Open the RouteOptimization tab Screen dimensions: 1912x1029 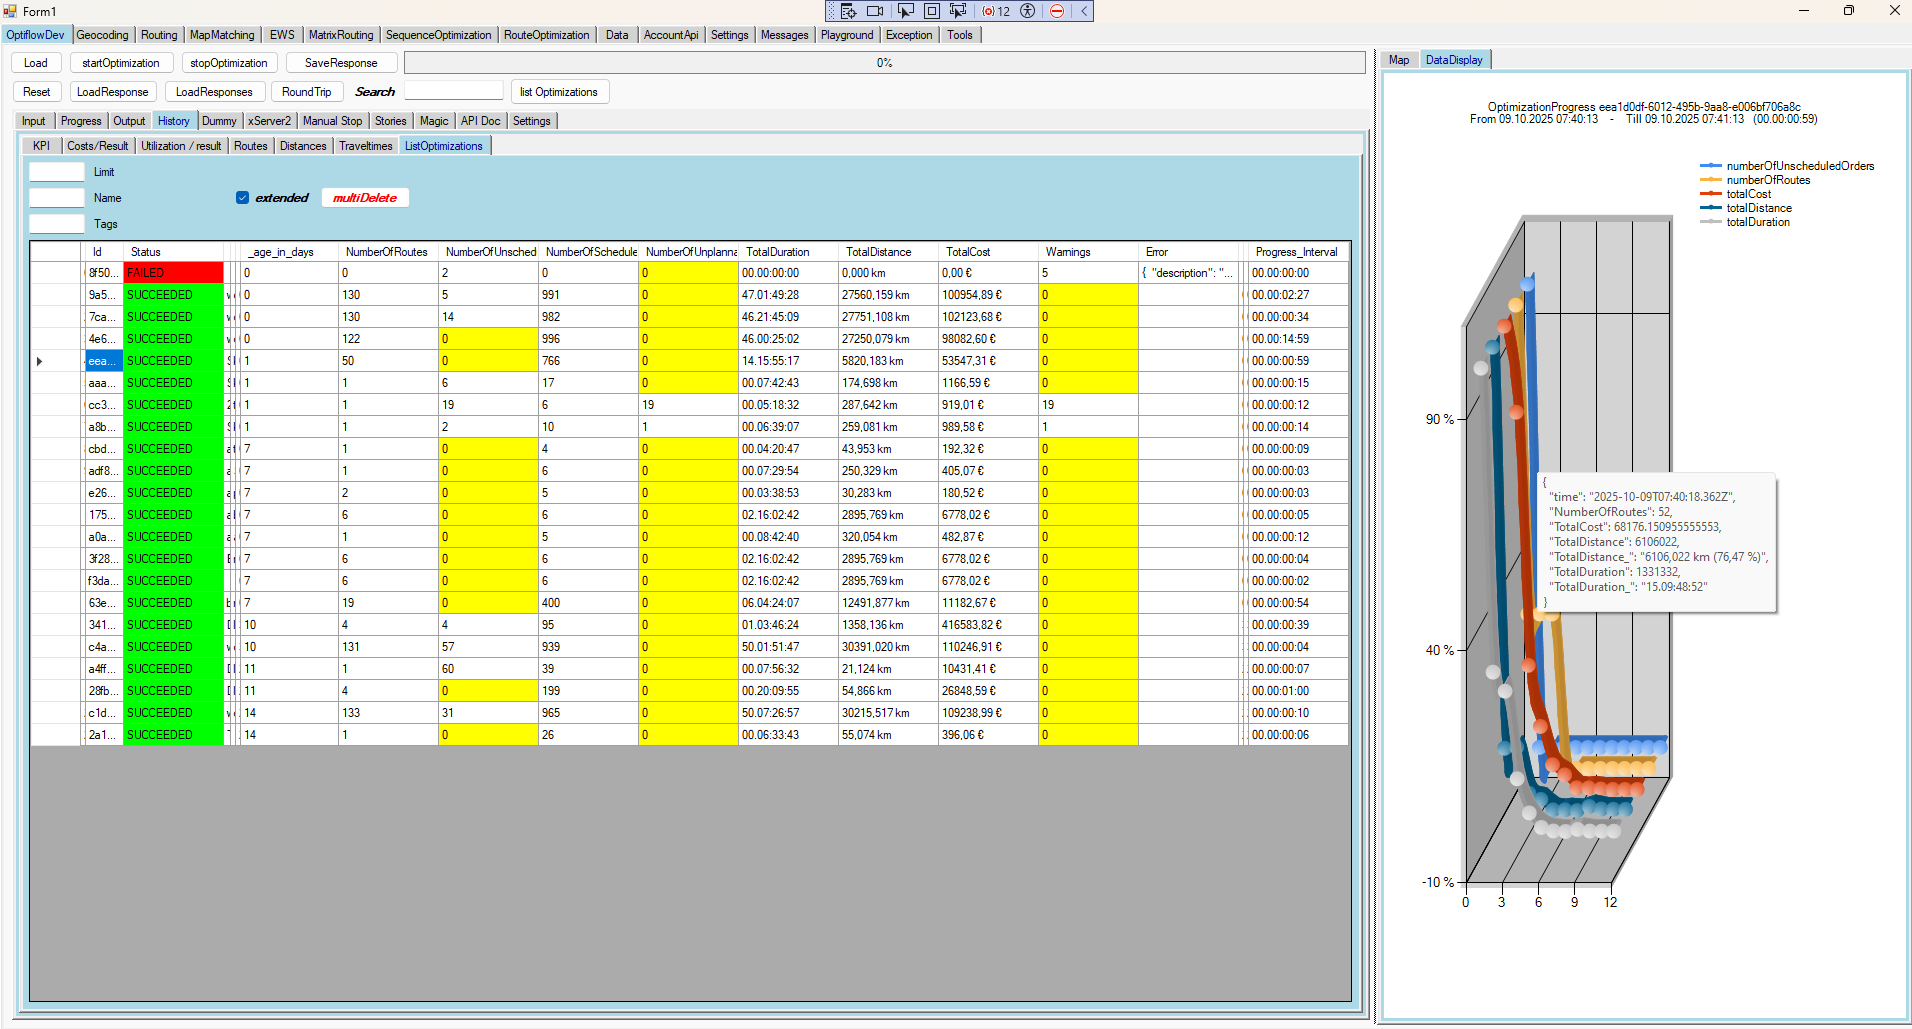pos(546,35)
